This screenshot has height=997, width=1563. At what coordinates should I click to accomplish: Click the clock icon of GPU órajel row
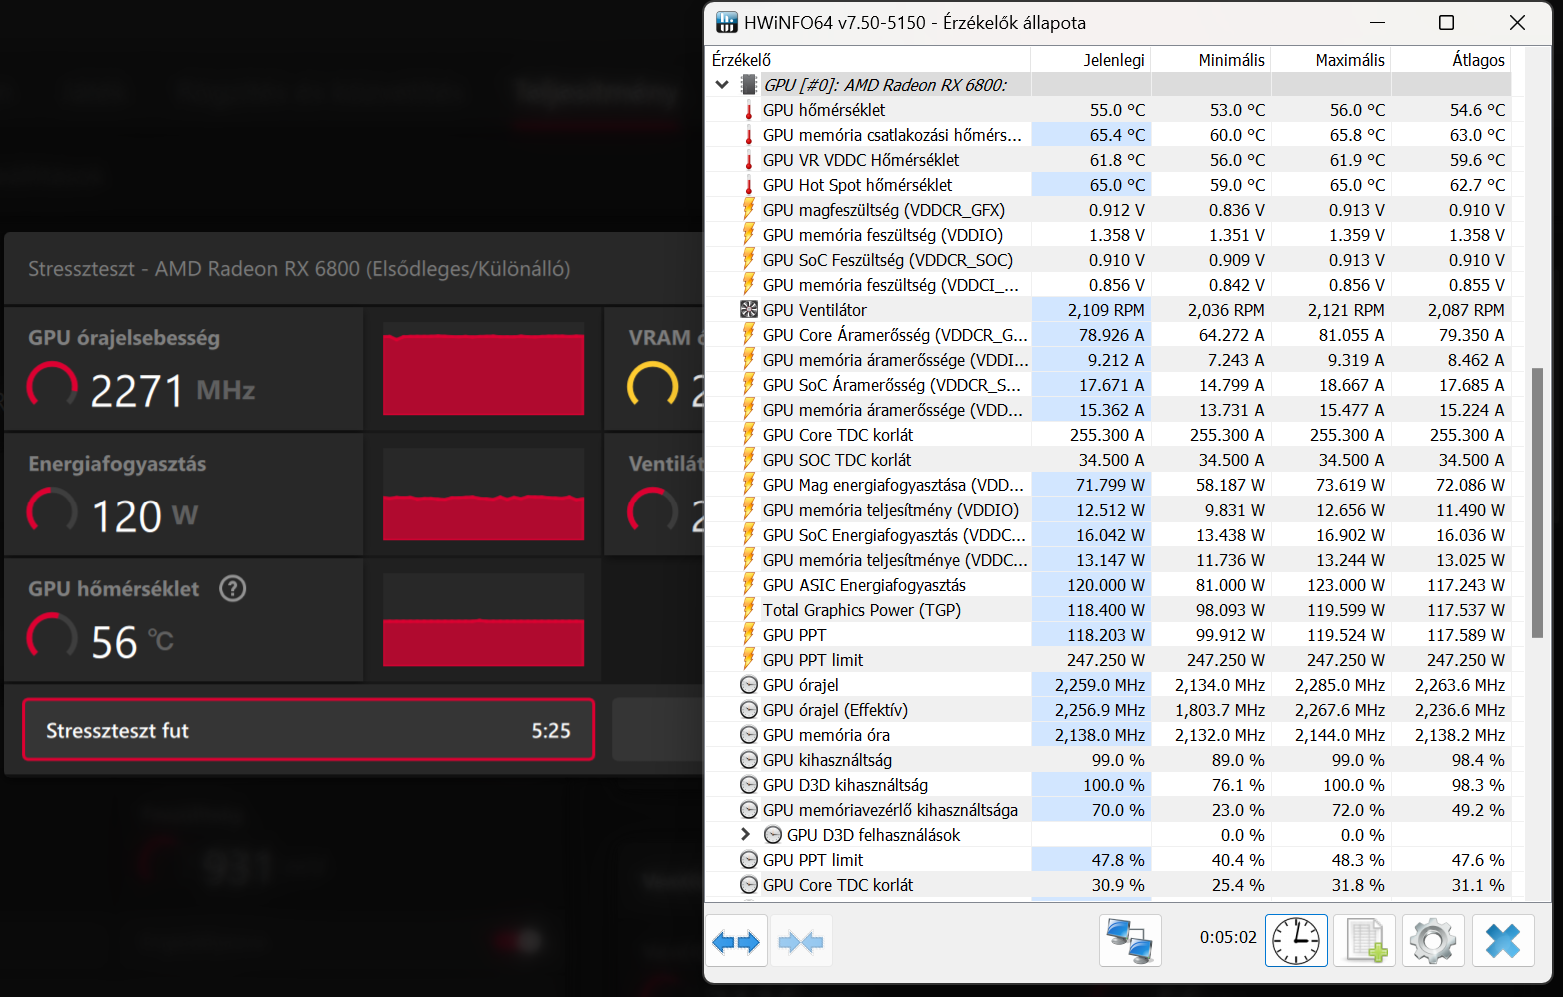click(749, 685)
